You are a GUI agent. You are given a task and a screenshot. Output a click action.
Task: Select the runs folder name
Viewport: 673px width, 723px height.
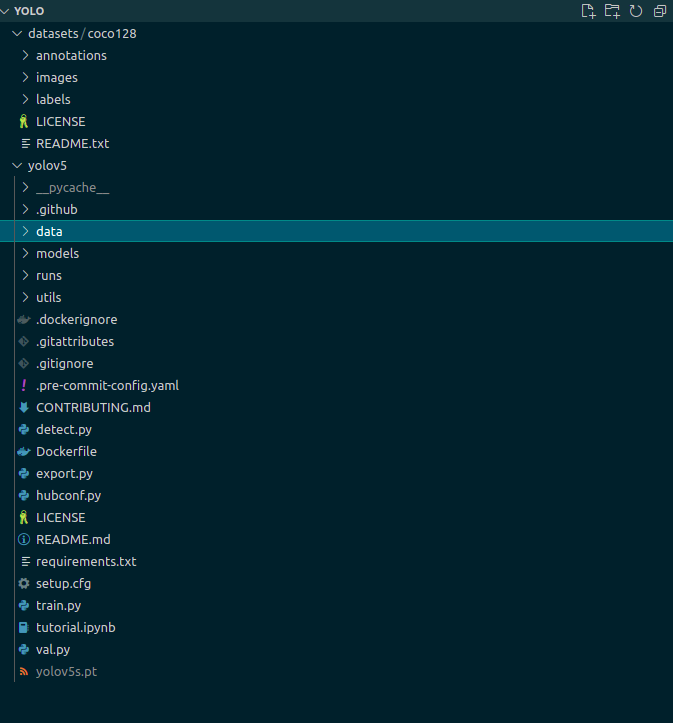49,275
